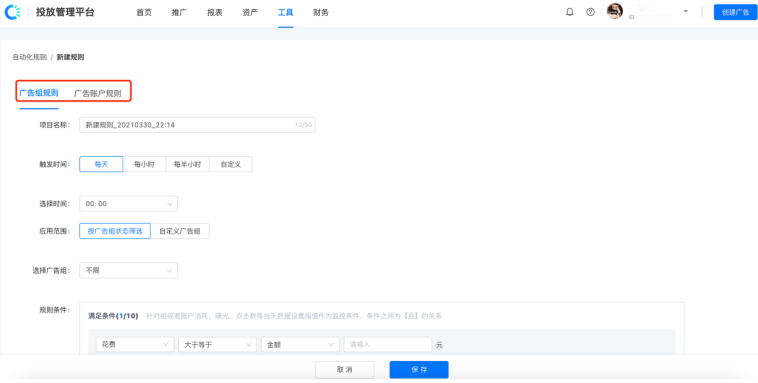
Task: Click the 保存 button
Action: point(419,370)
